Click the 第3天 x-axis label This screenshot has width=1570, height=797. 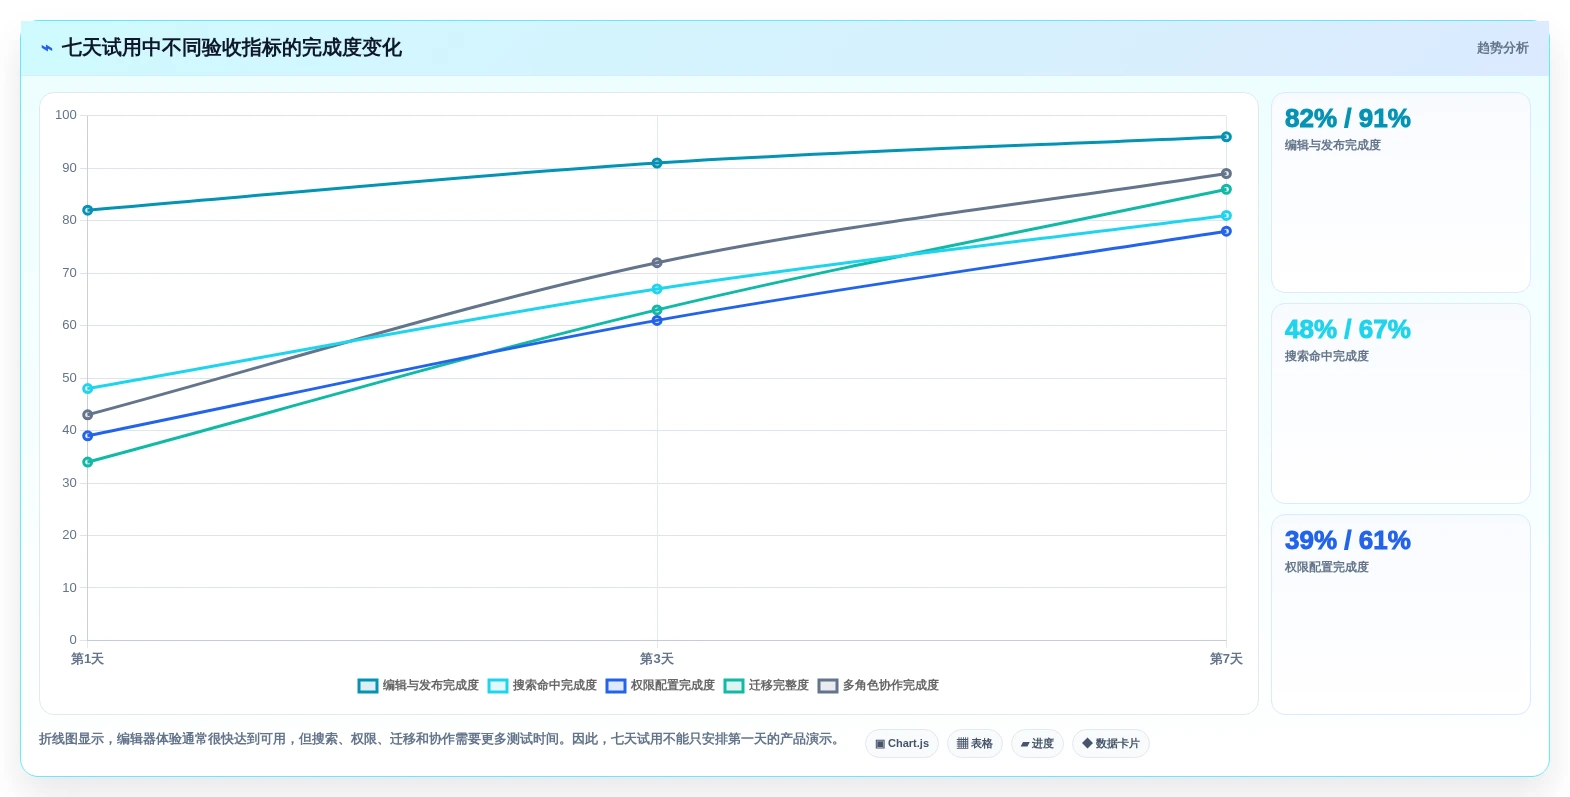(x=657, y=659)
